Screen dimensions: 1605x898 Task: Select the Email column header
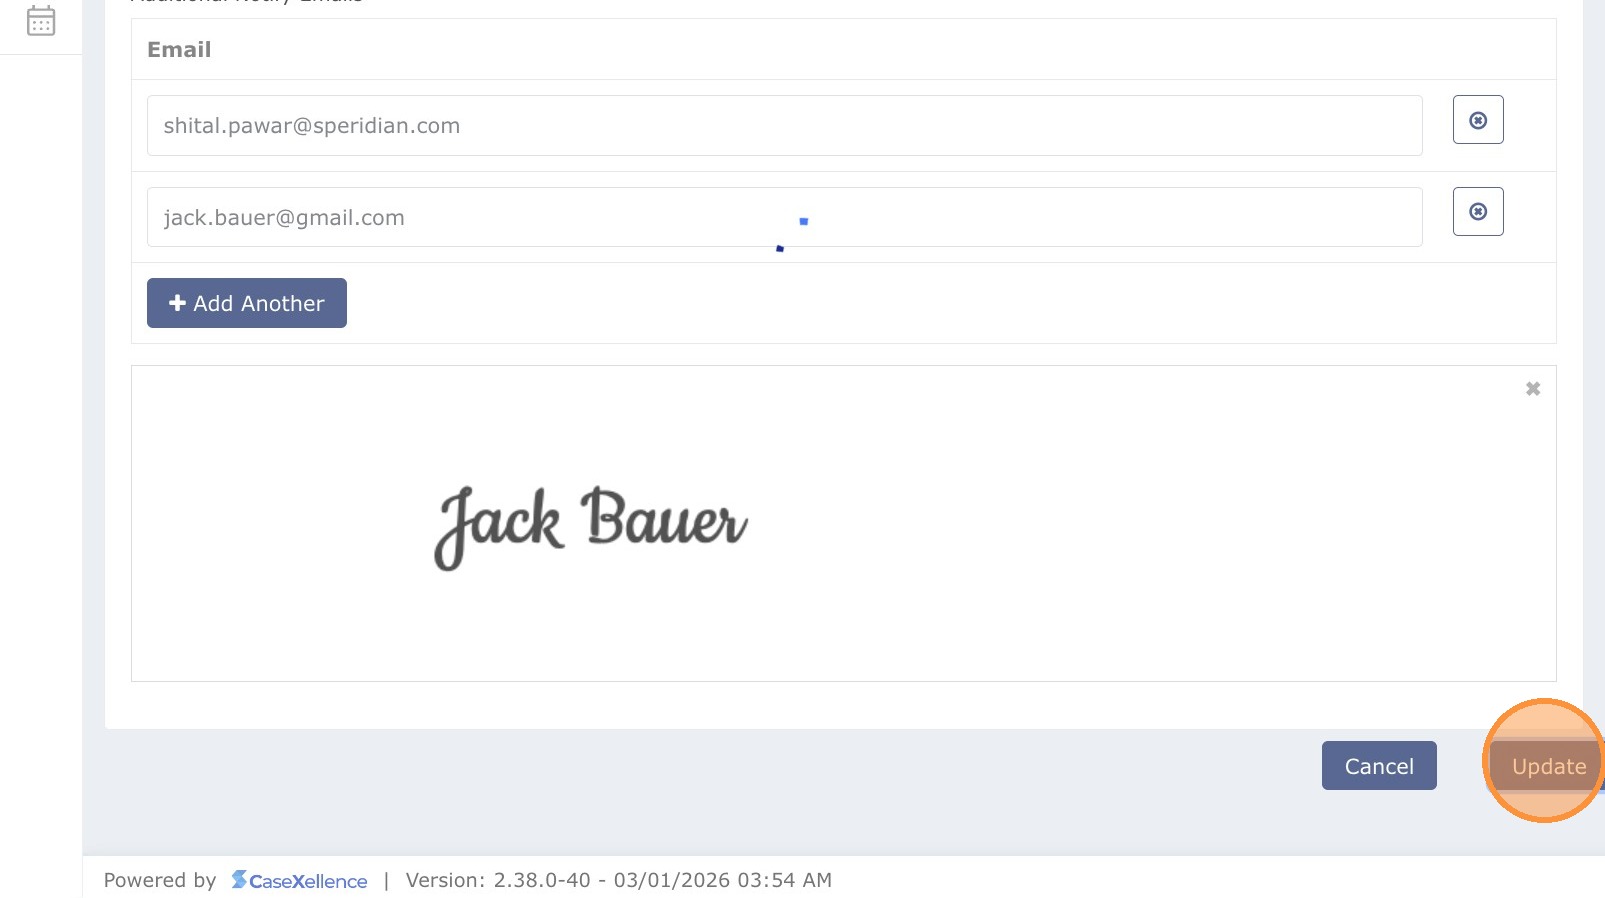pos(179,50)
